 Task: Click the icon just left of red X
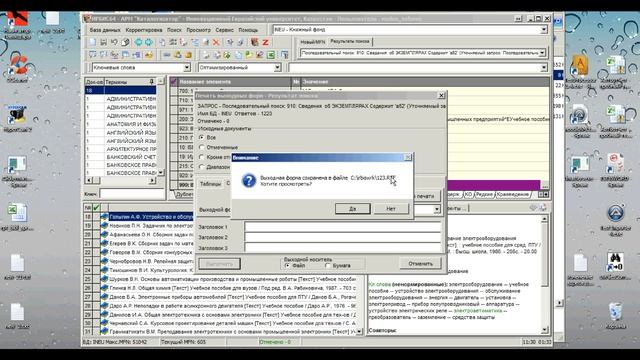[206, 42]
